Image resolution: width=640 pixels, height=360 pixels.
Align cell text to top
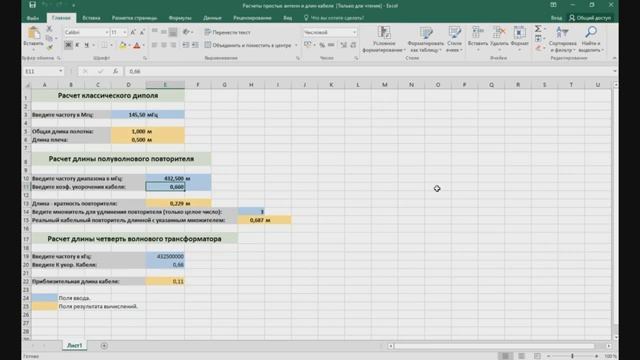(155, 32)
